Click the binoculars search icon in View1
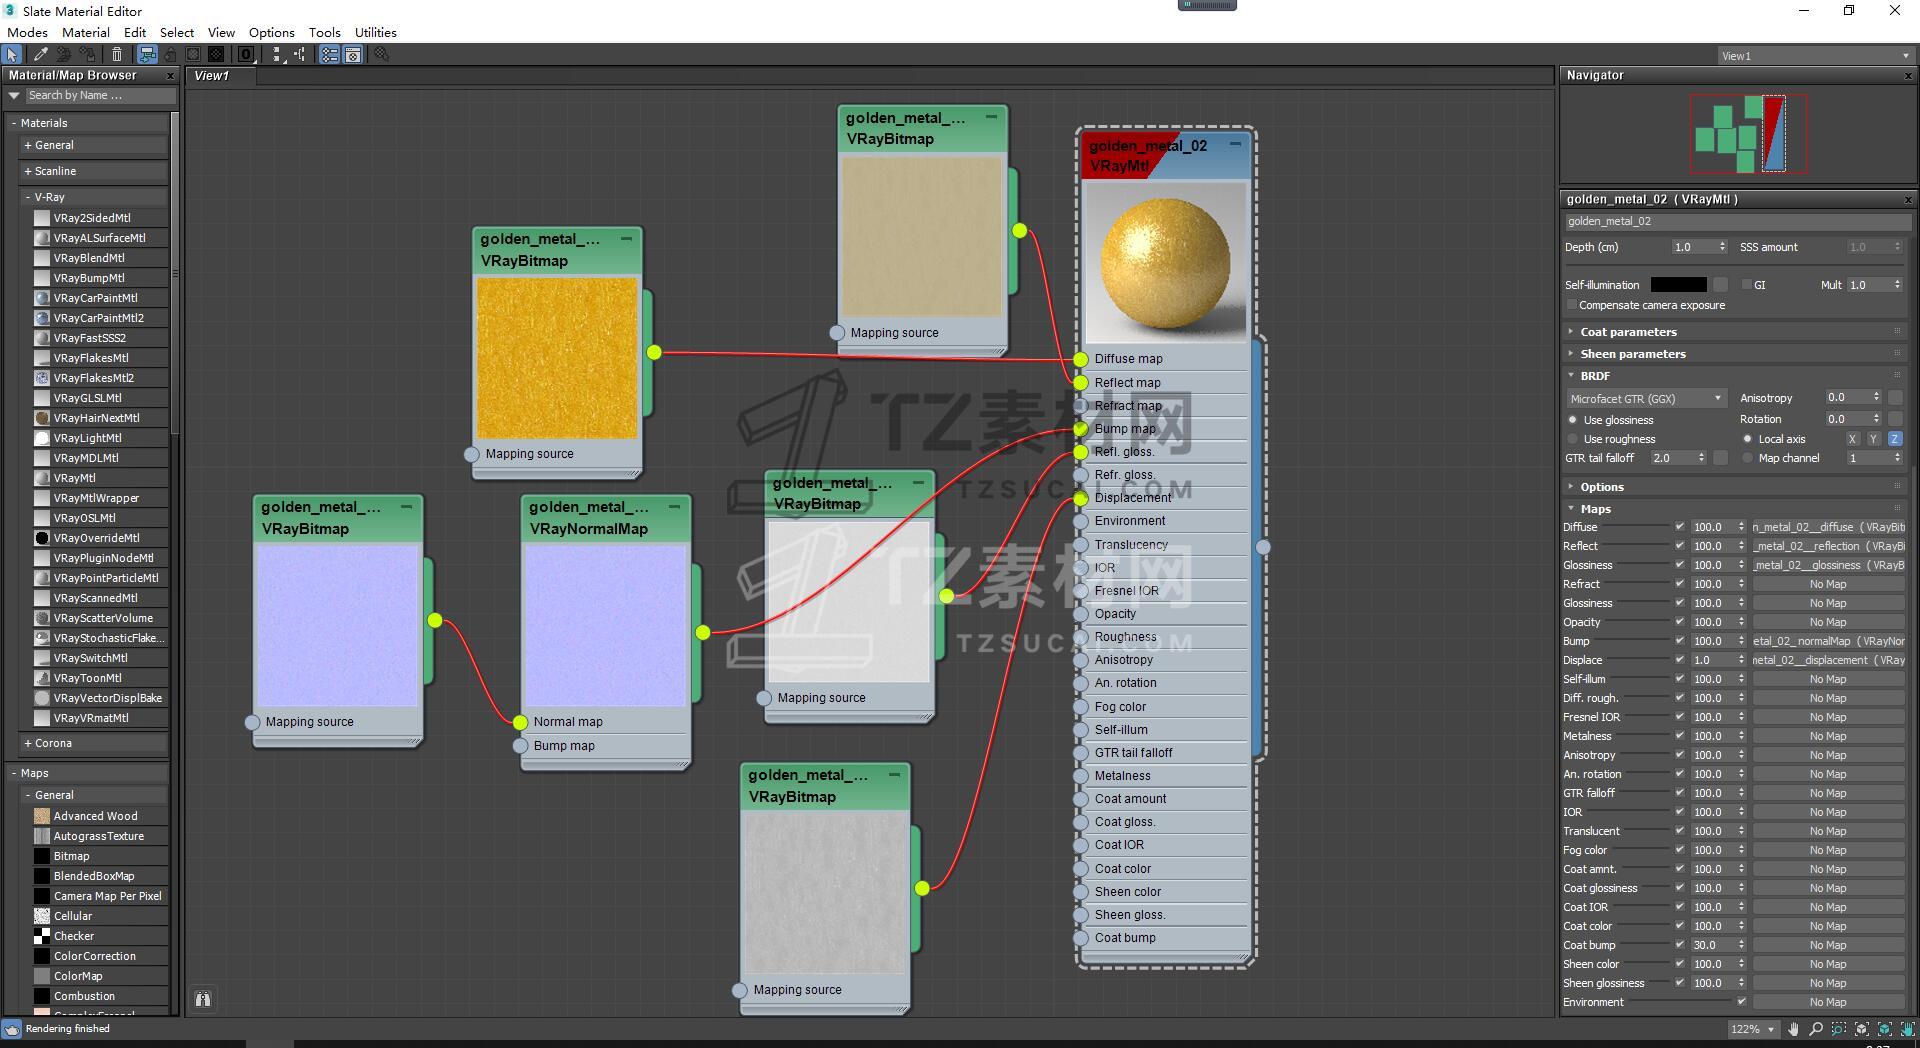 pyautogui.click(x=203, y=999)
